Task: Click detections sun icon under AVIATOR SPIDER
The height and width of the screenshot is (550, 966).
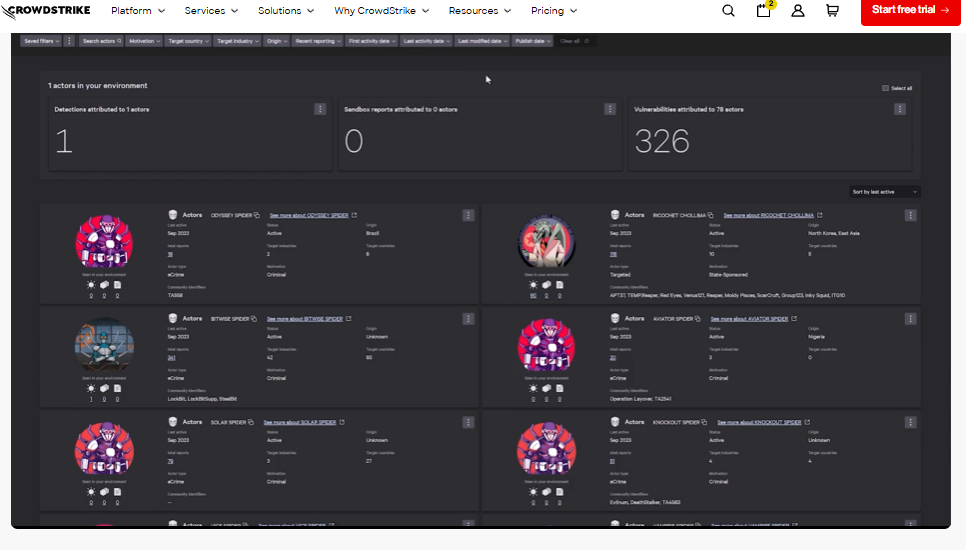Action: pyautogui.click(x=534, y=388)
